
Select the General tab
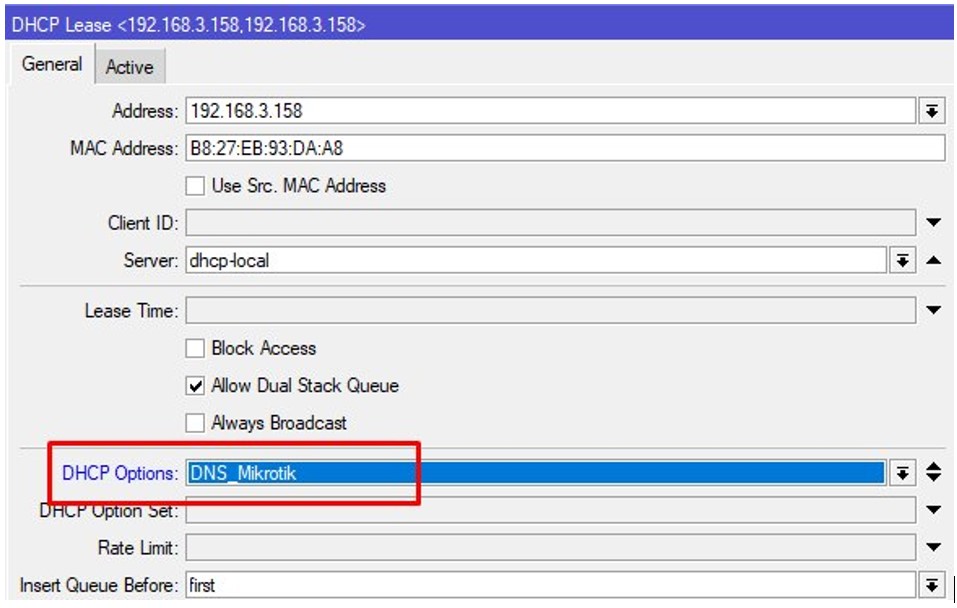coord(52,65)
